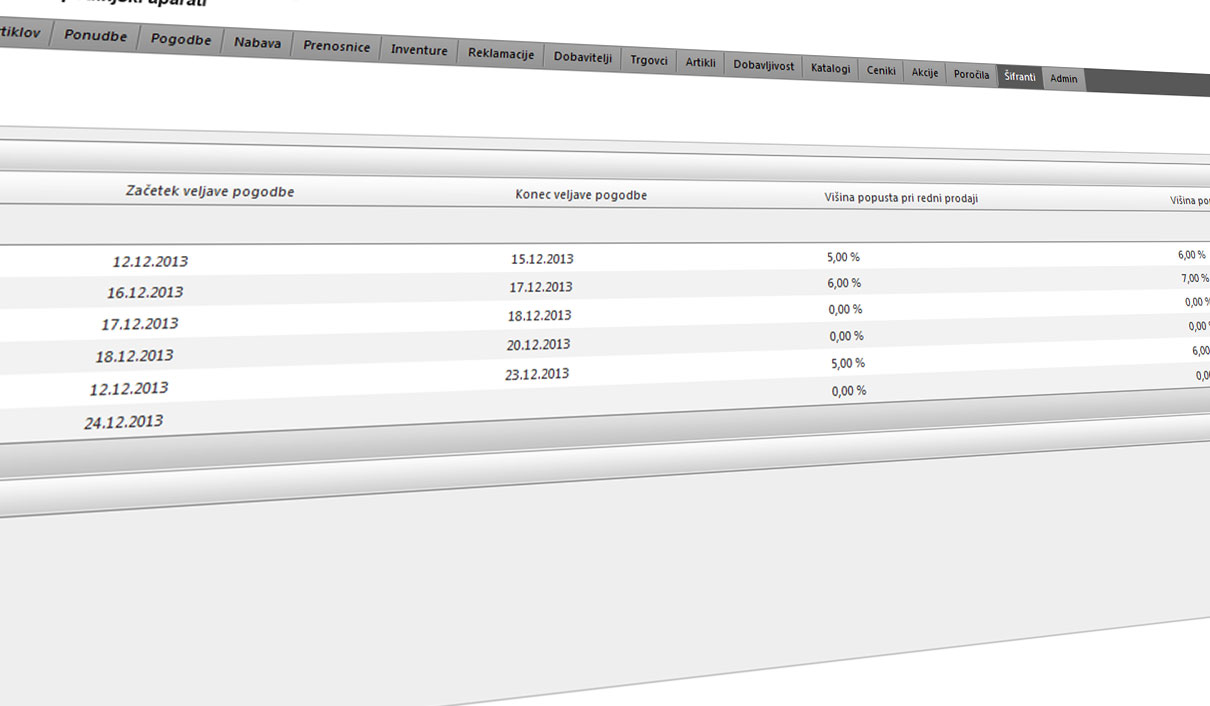Viewport: 1210px width, 706px height.
Task: Open the Inventure tab
Action: 419,51
